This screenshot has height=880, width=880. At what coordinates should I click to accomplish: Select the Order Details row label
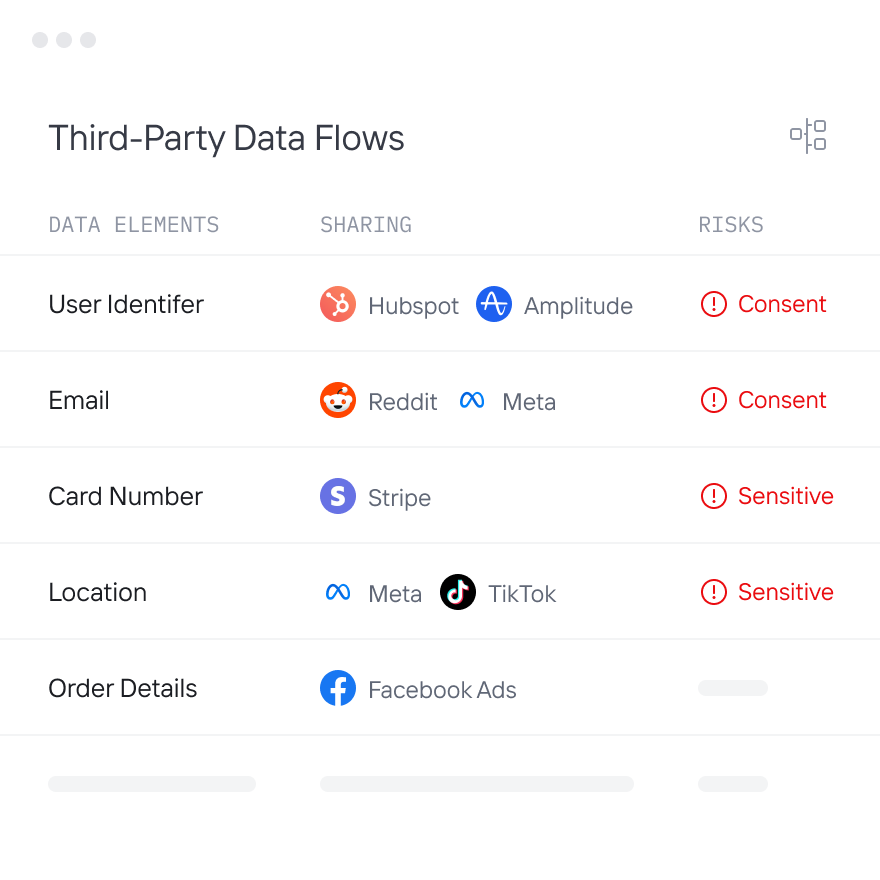point(123,689)
